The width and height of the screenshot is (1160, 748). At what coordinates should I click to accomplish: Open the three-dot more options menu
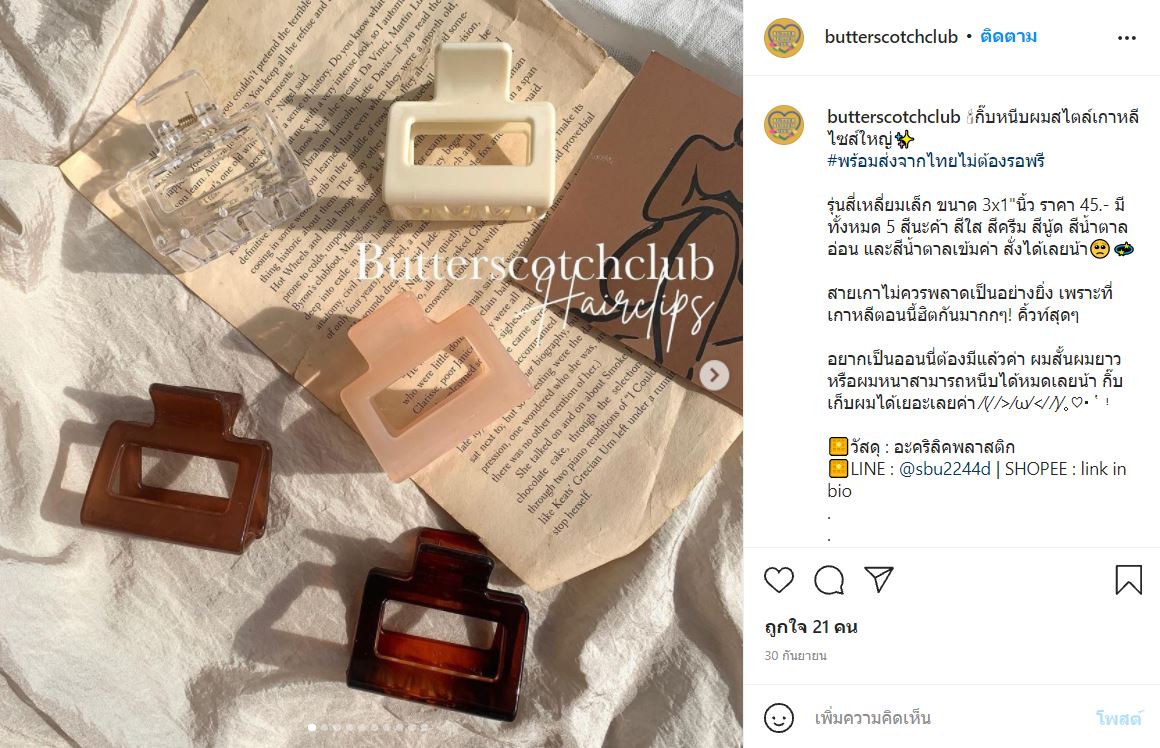click(1127, 38)
